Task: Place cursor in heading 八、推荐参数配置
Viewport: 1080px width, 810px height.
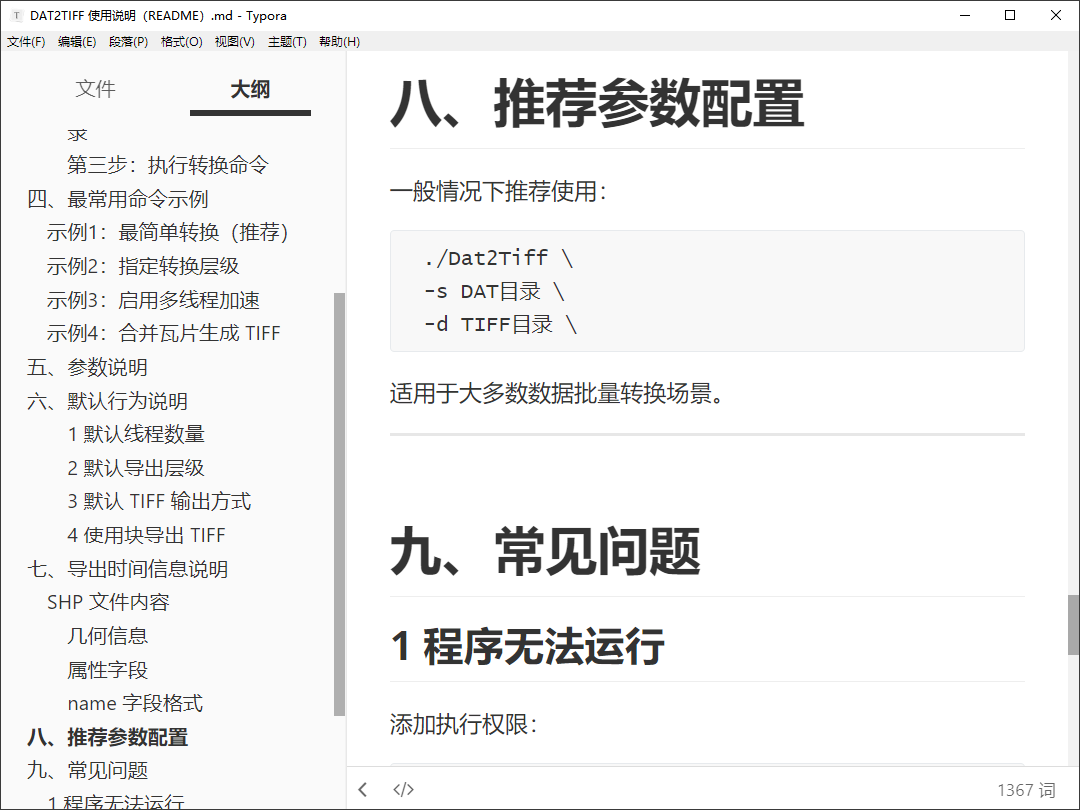Action: point(597,103)
